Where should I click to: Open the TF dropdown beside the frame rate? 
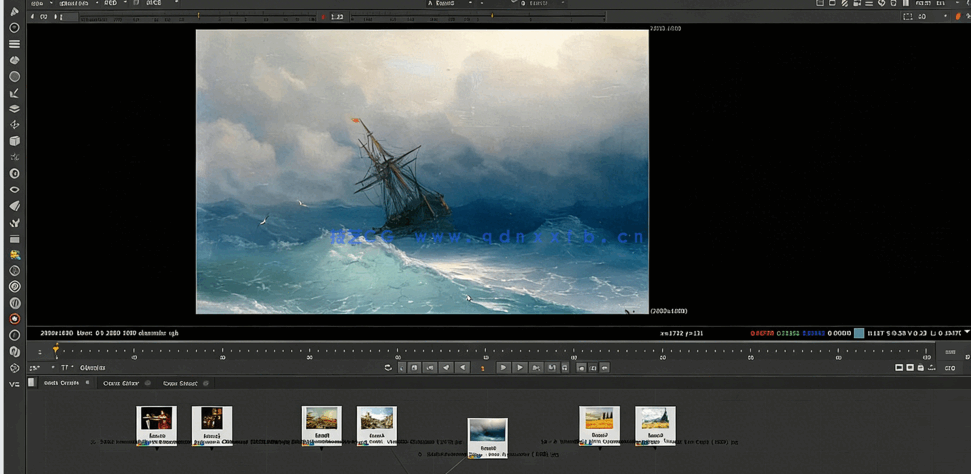pos(67,368)
